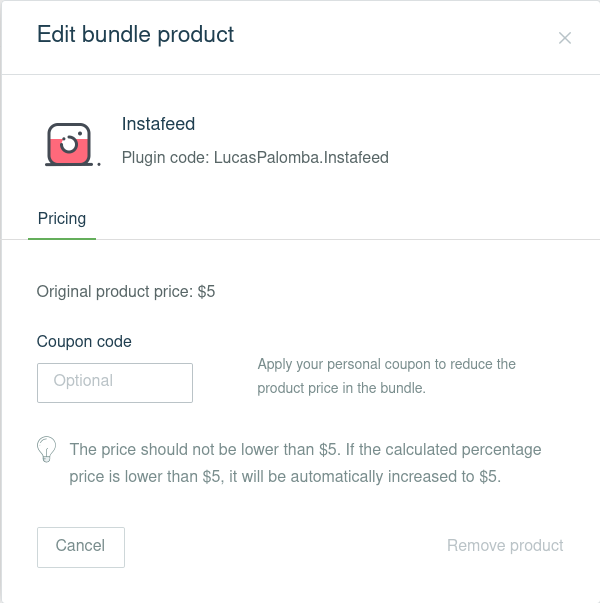Close the Edit bundle product dialog
This screenshot has width=600, height=603.
click(x=565, y=38)
